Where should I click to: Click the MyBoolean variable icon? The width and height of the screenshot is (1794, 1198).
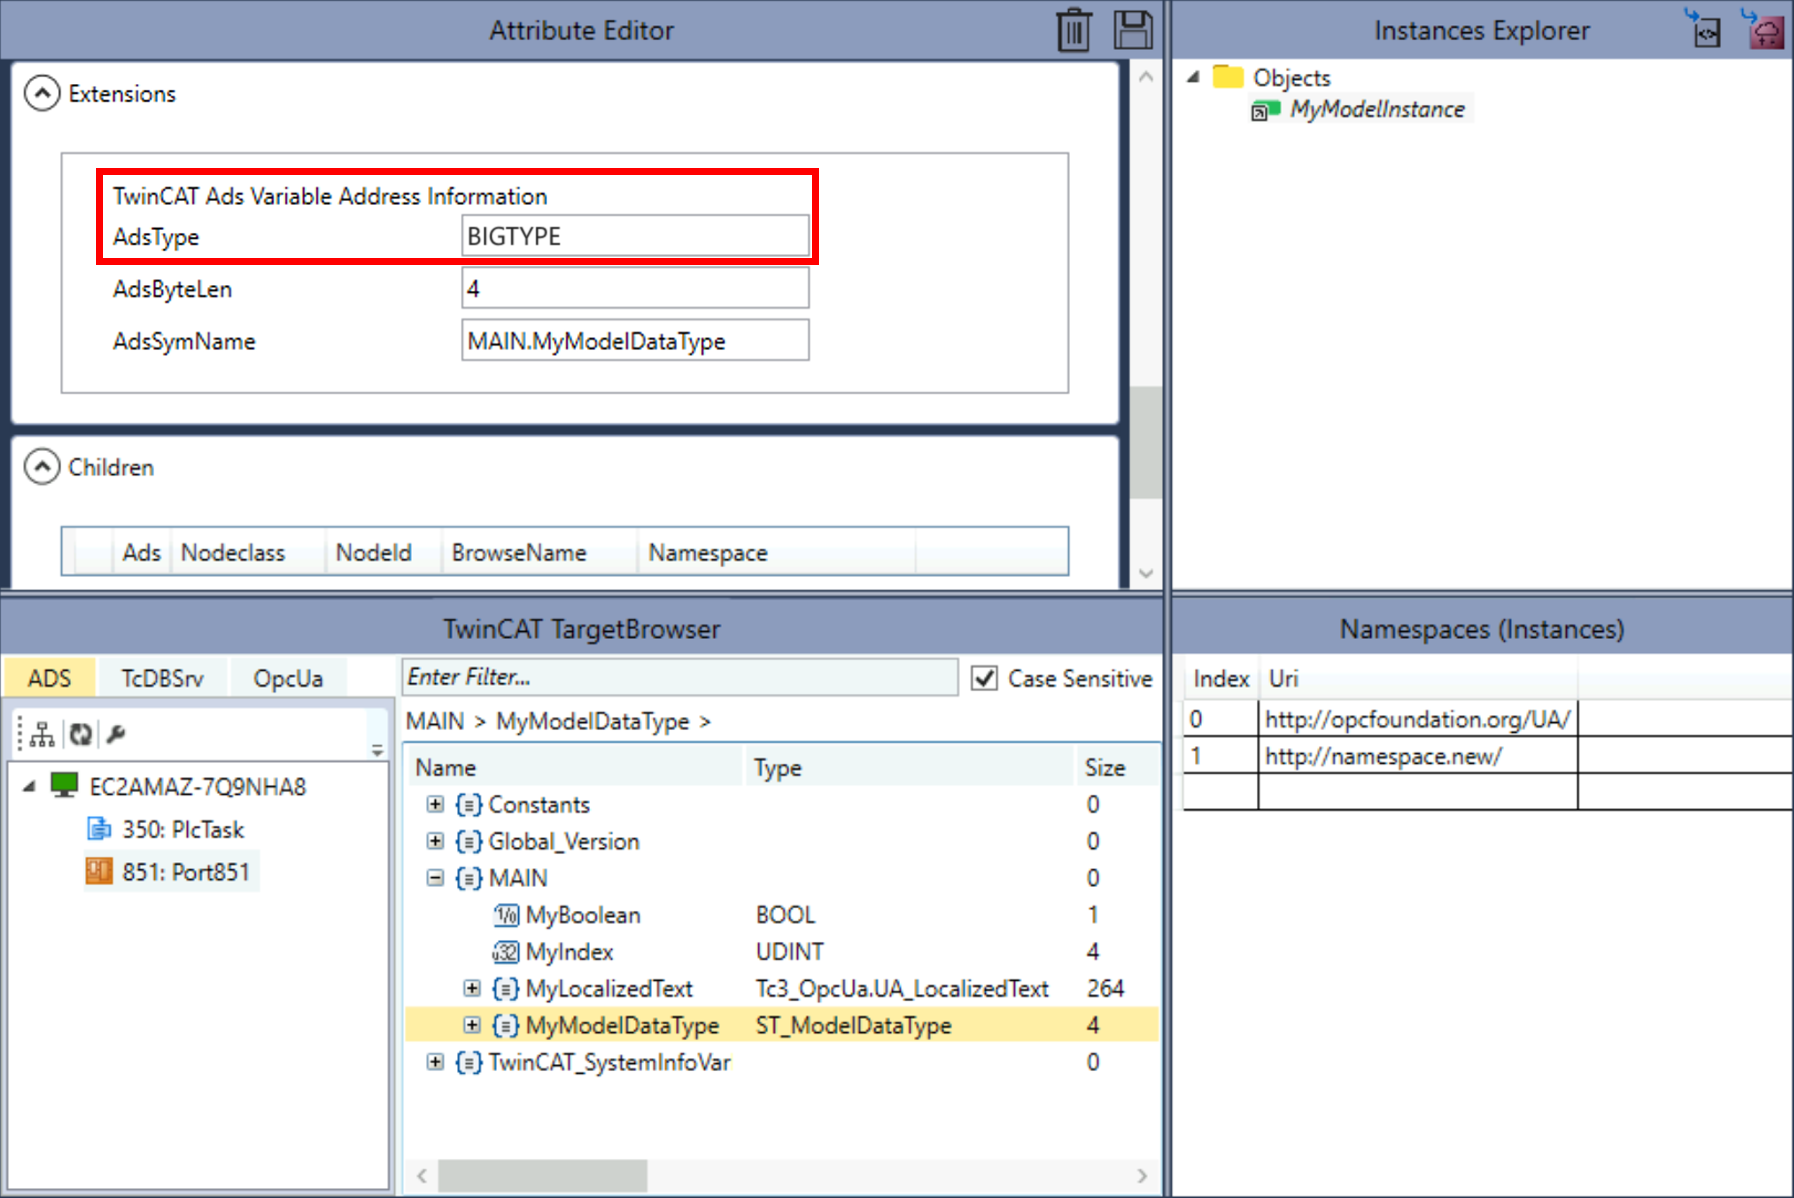(506, 914)
